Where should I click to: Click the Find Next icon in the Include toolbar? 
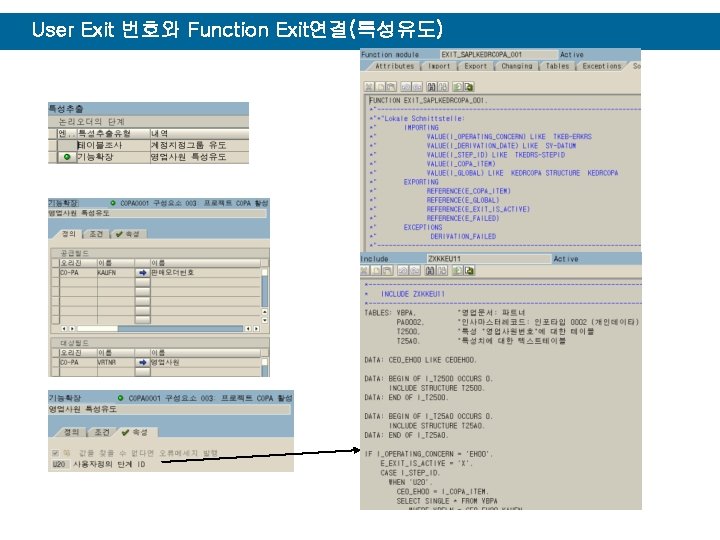point(443,271)
